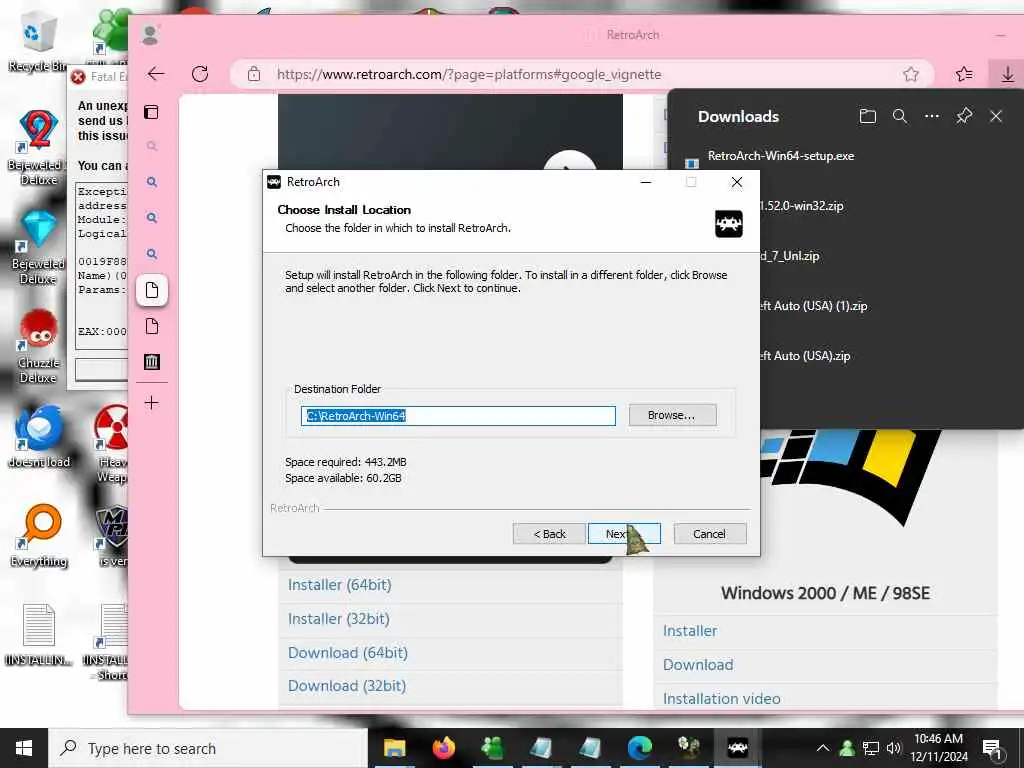Click the taskbar search box
This screenshot has height=768, width=1024.
pos(209,748)
